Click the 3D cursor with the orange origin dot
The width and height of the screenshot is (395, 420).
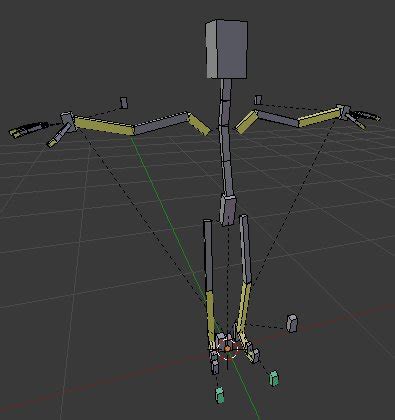tap(227, 349)
